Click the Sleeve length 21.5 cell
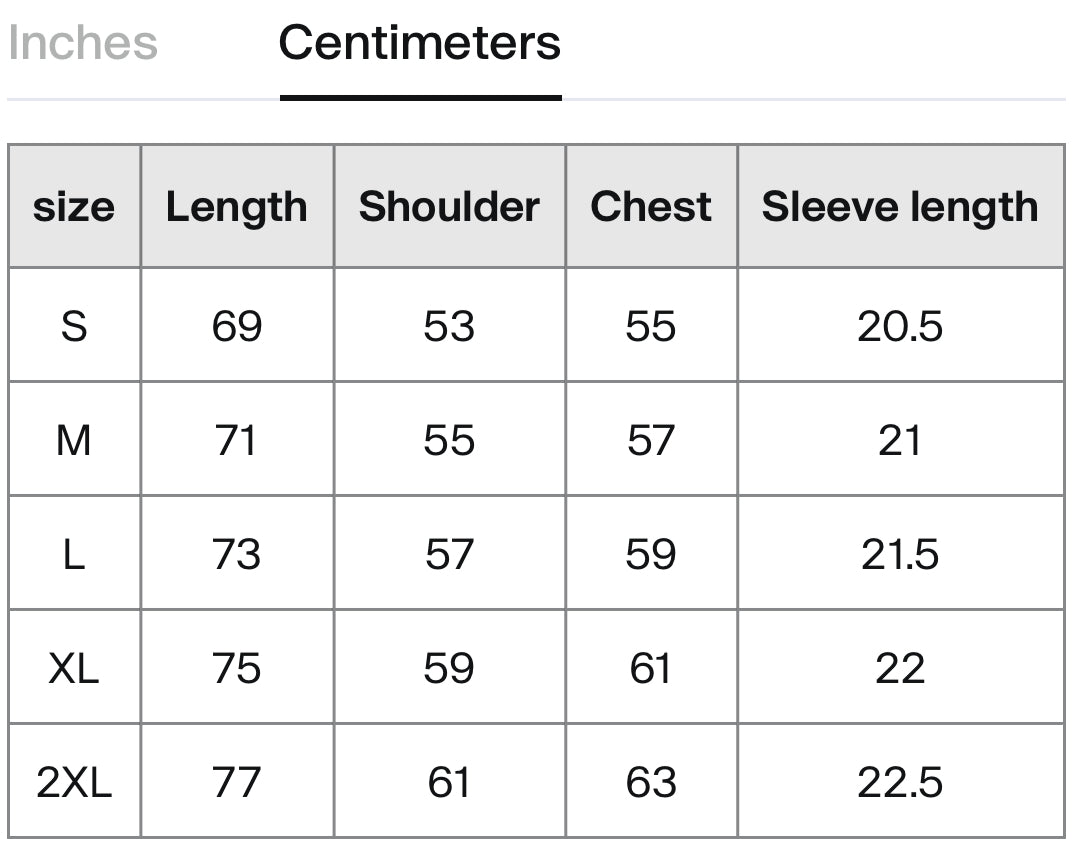The width and height of the screenshot is (1078, 849). click(900, 554)
